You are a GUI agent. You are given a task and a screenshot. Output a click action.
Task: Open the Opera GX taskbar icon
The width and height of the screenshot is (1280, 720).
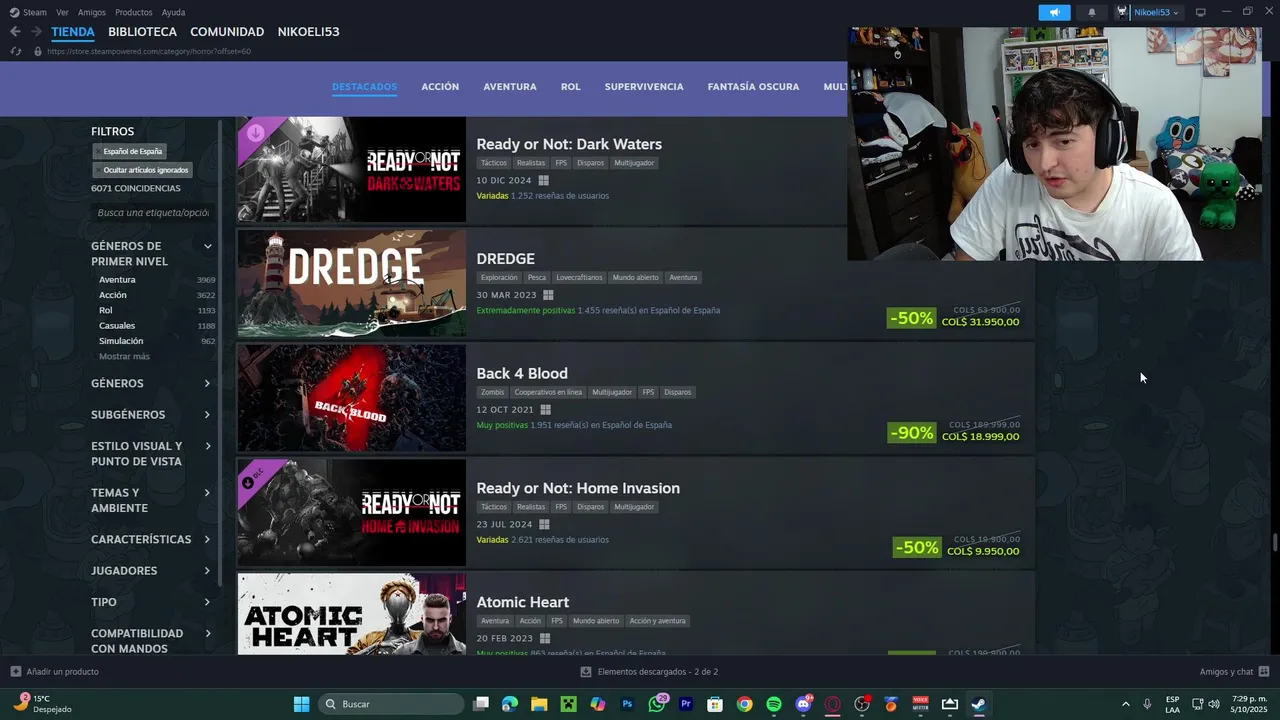832,704
